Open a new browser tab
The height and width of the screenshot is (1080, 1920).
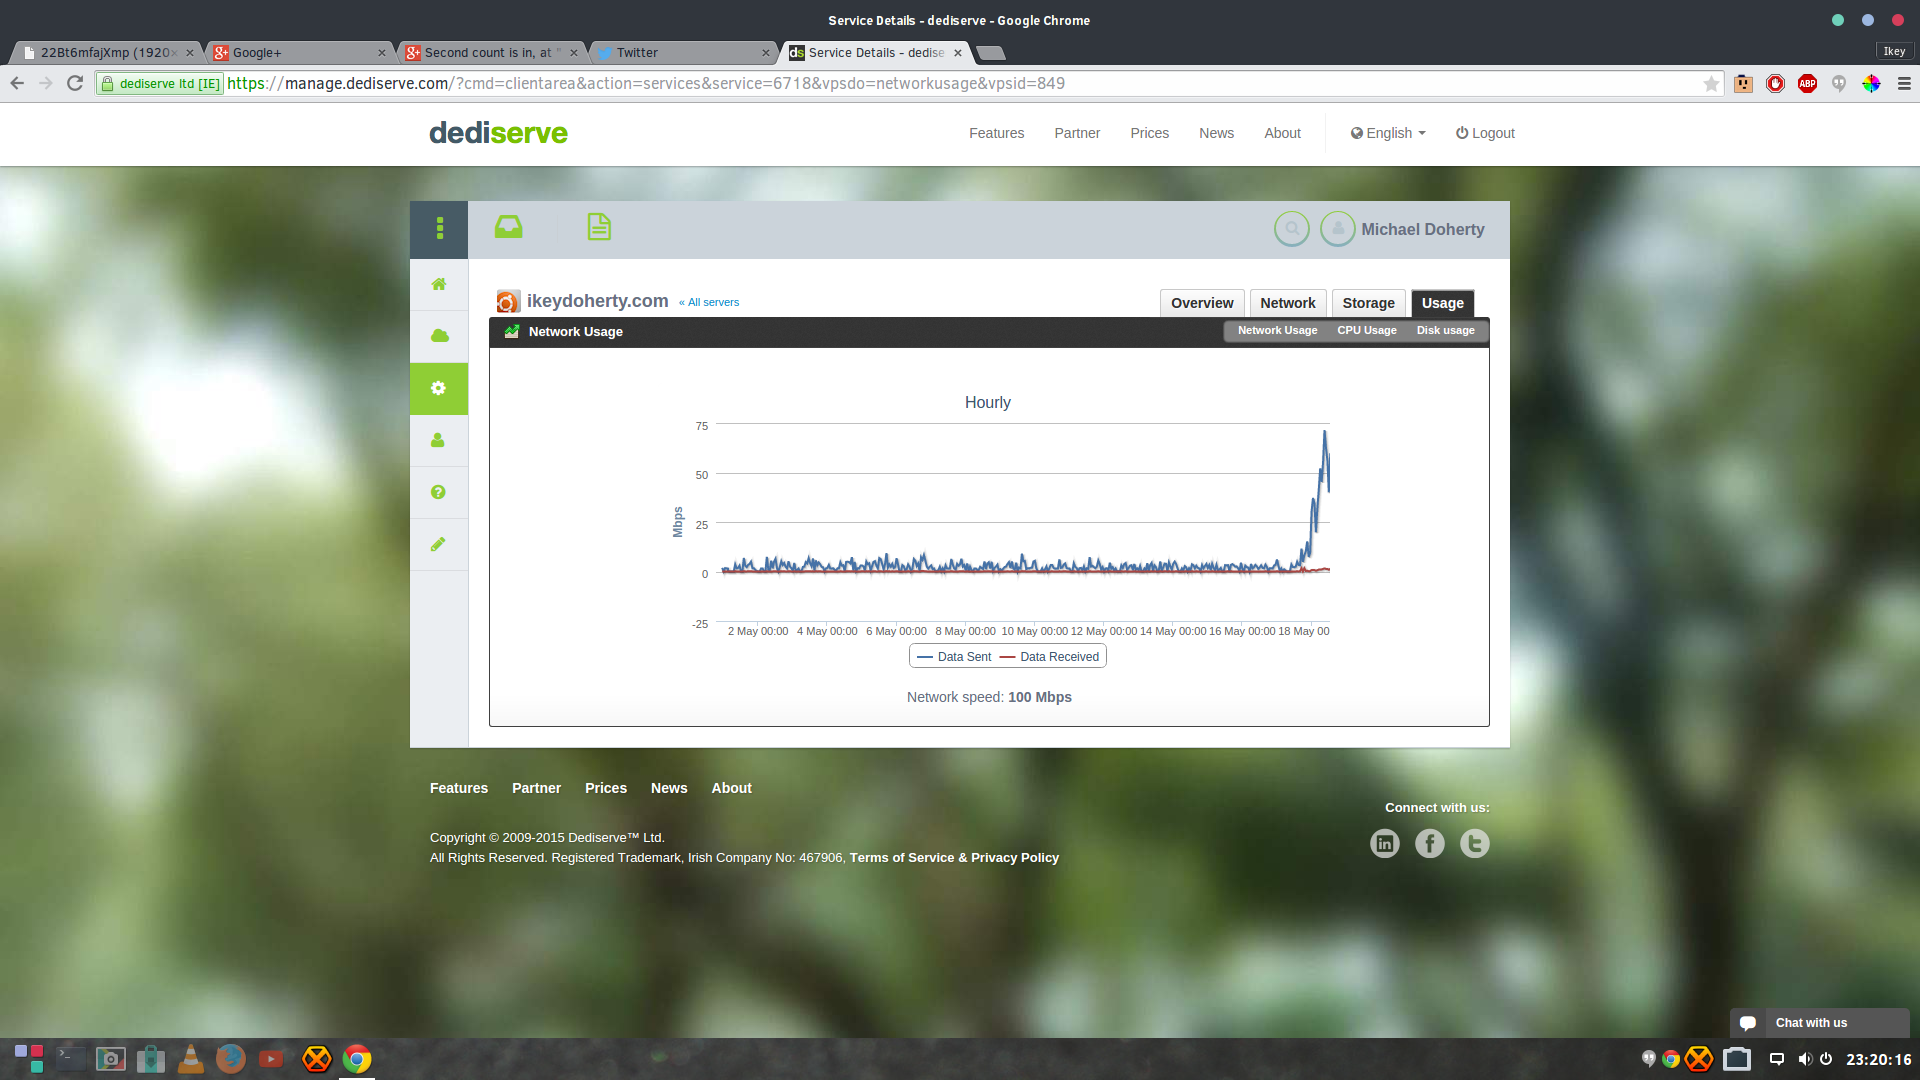pos(990,53)
